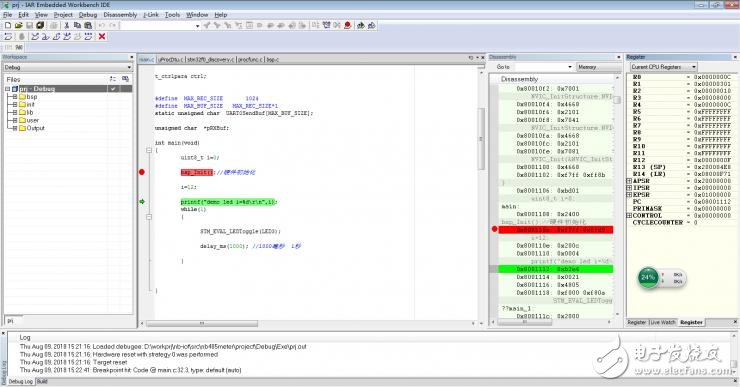This screenshot has height=387, width=740.
Task: Switch to the Build log tab
Action: click(x=42, y=381)
